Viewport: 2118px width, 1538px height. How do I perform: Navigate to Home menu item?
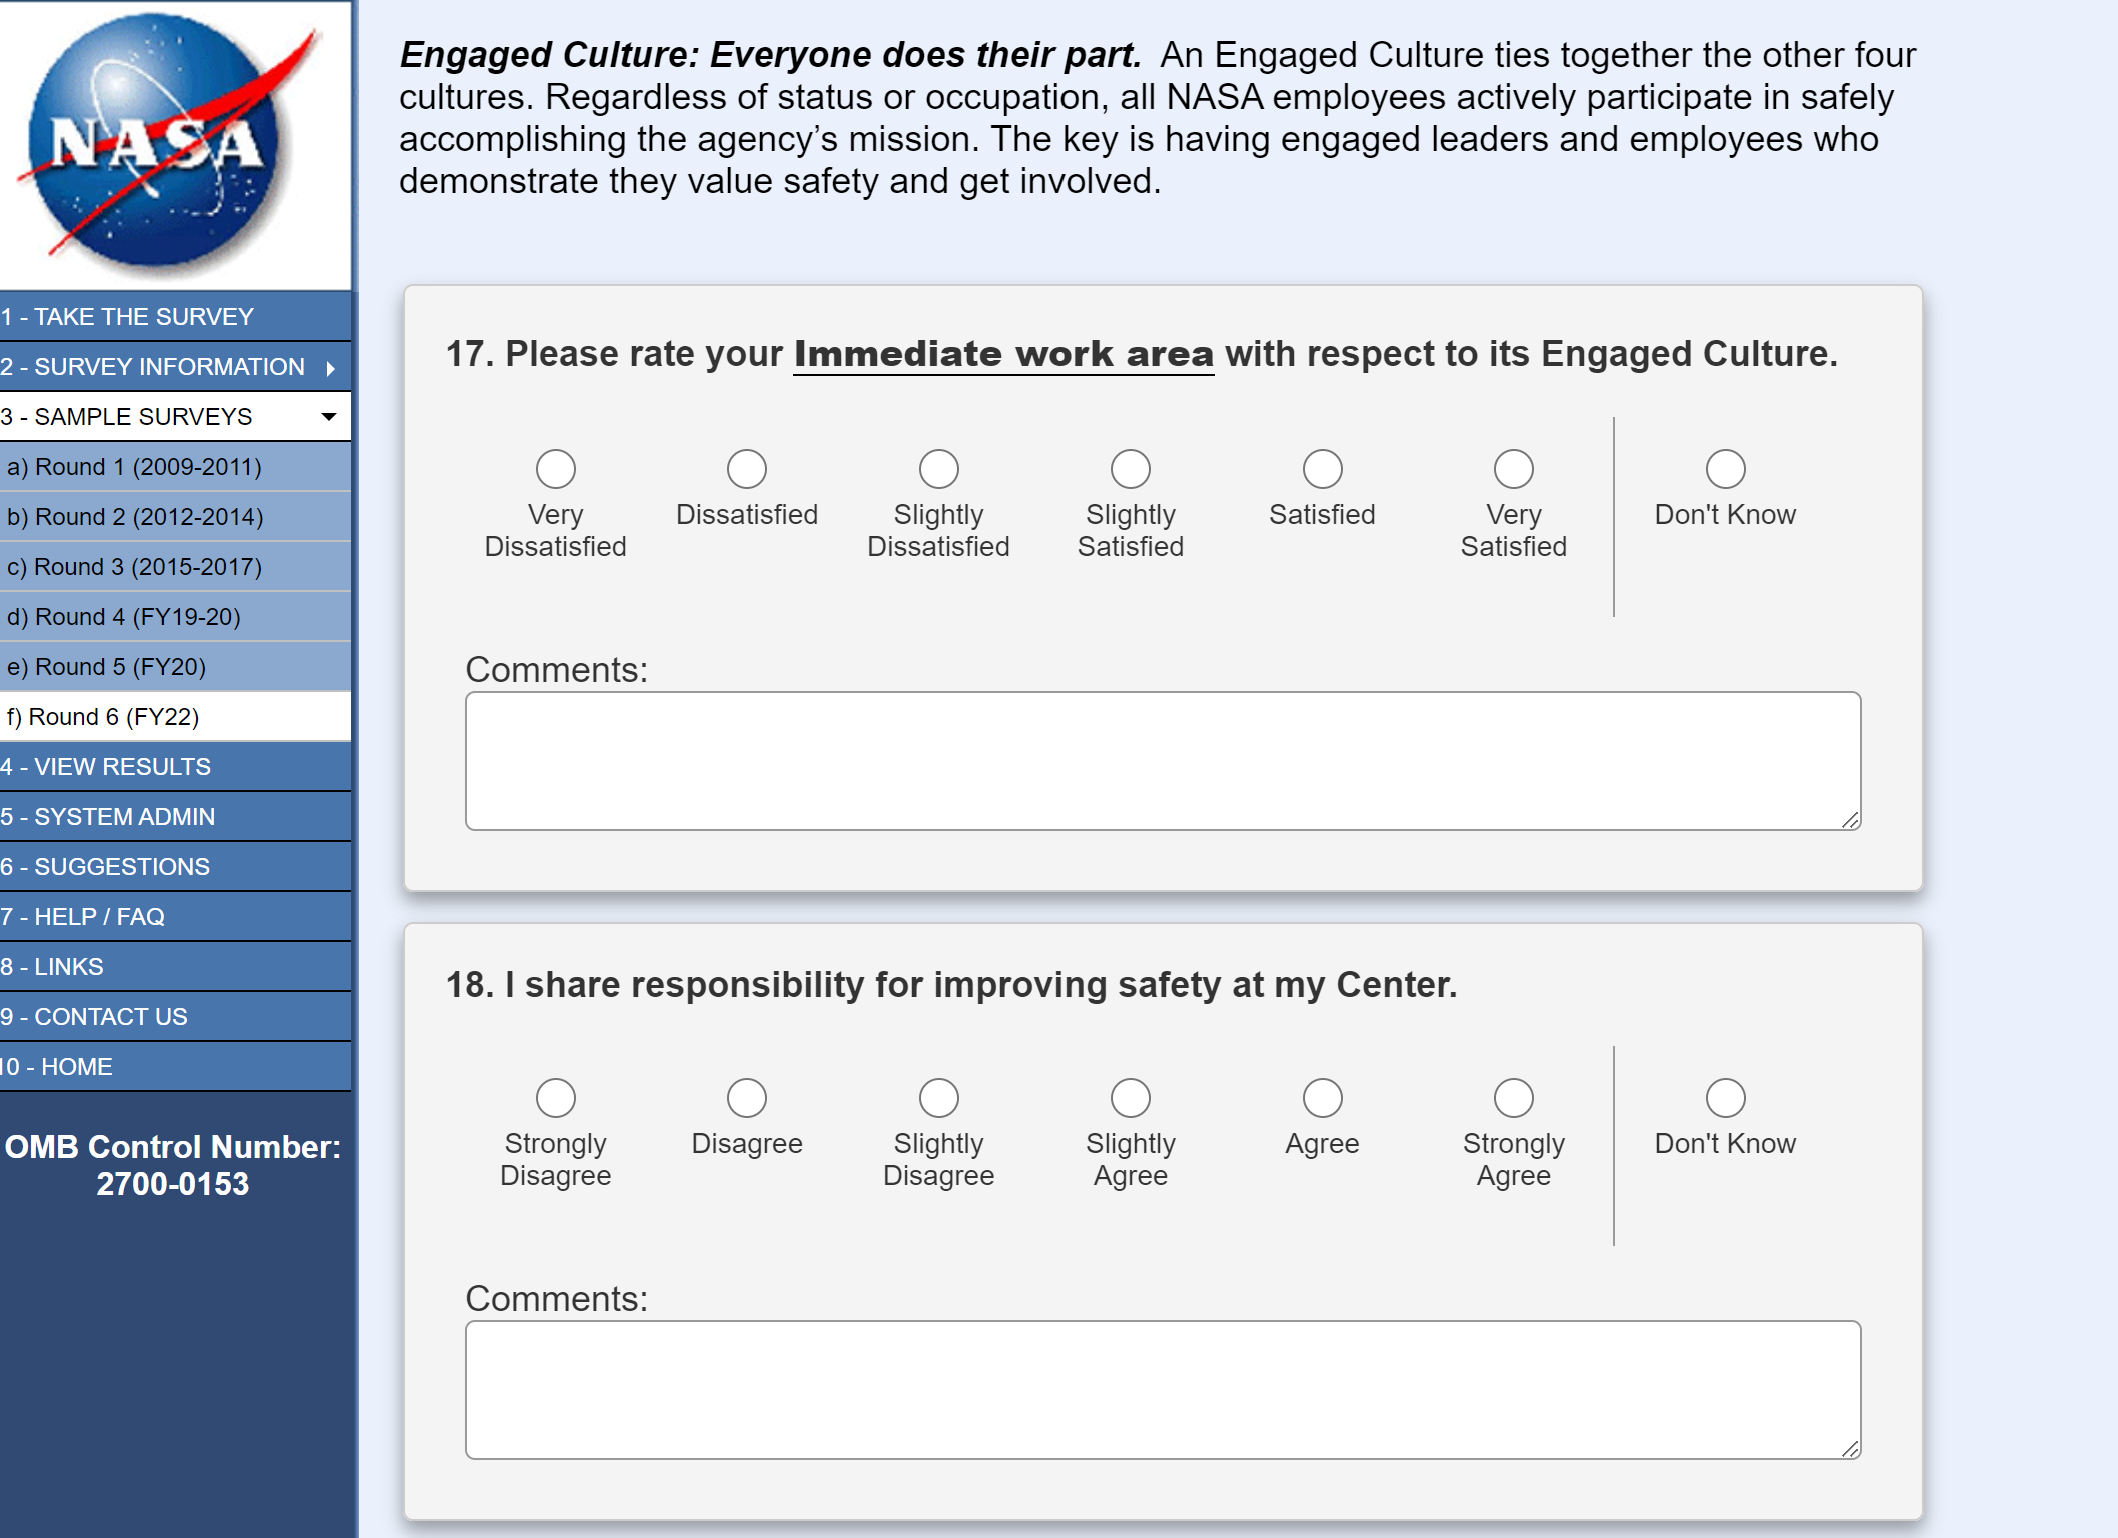click(57, 1067)
